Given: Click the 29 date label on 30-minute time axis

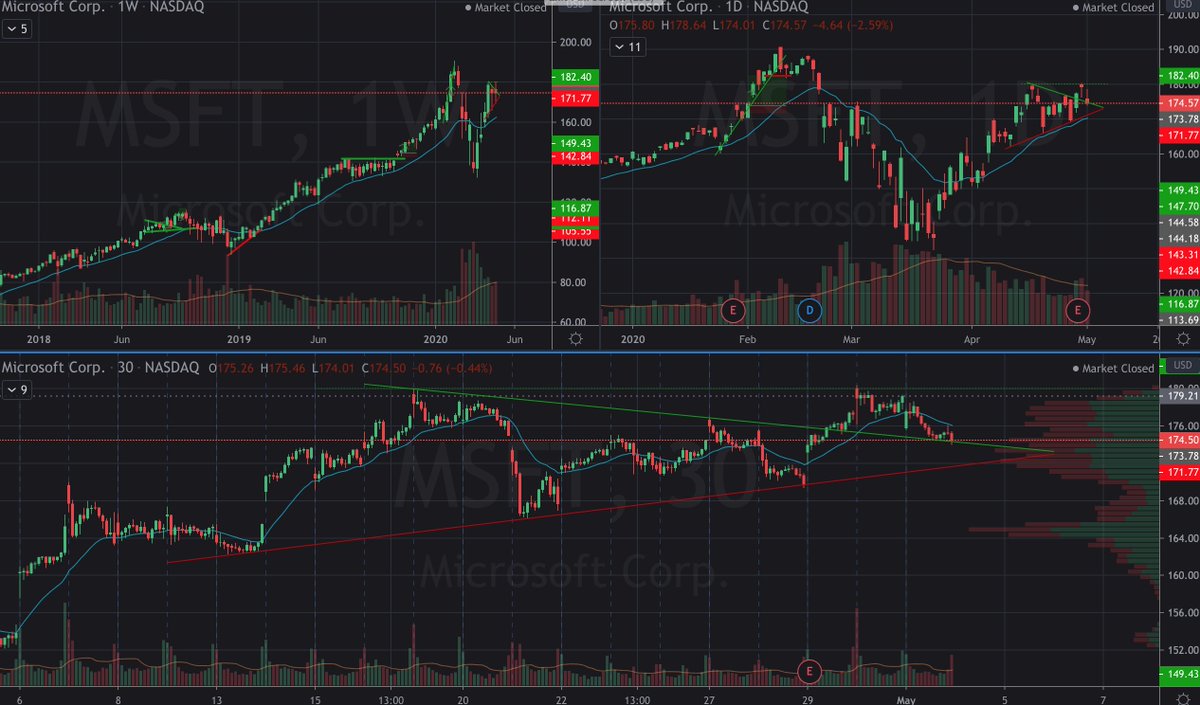Looking at the screenshot, I should tap(808, 700).
